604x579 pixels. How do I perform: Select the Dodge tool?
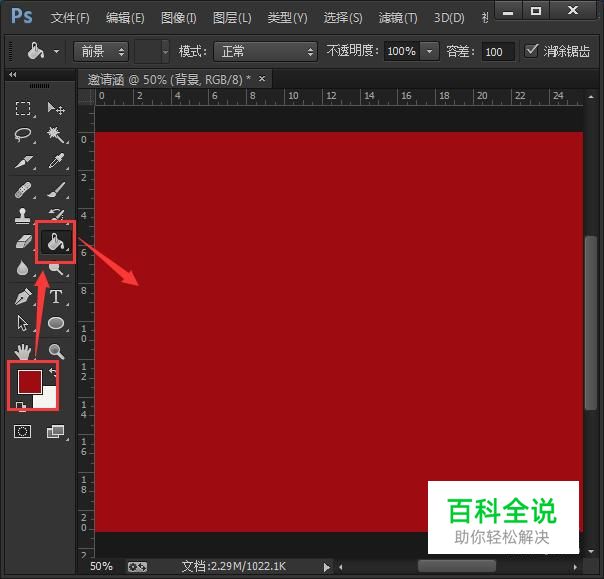pos(57,269)
